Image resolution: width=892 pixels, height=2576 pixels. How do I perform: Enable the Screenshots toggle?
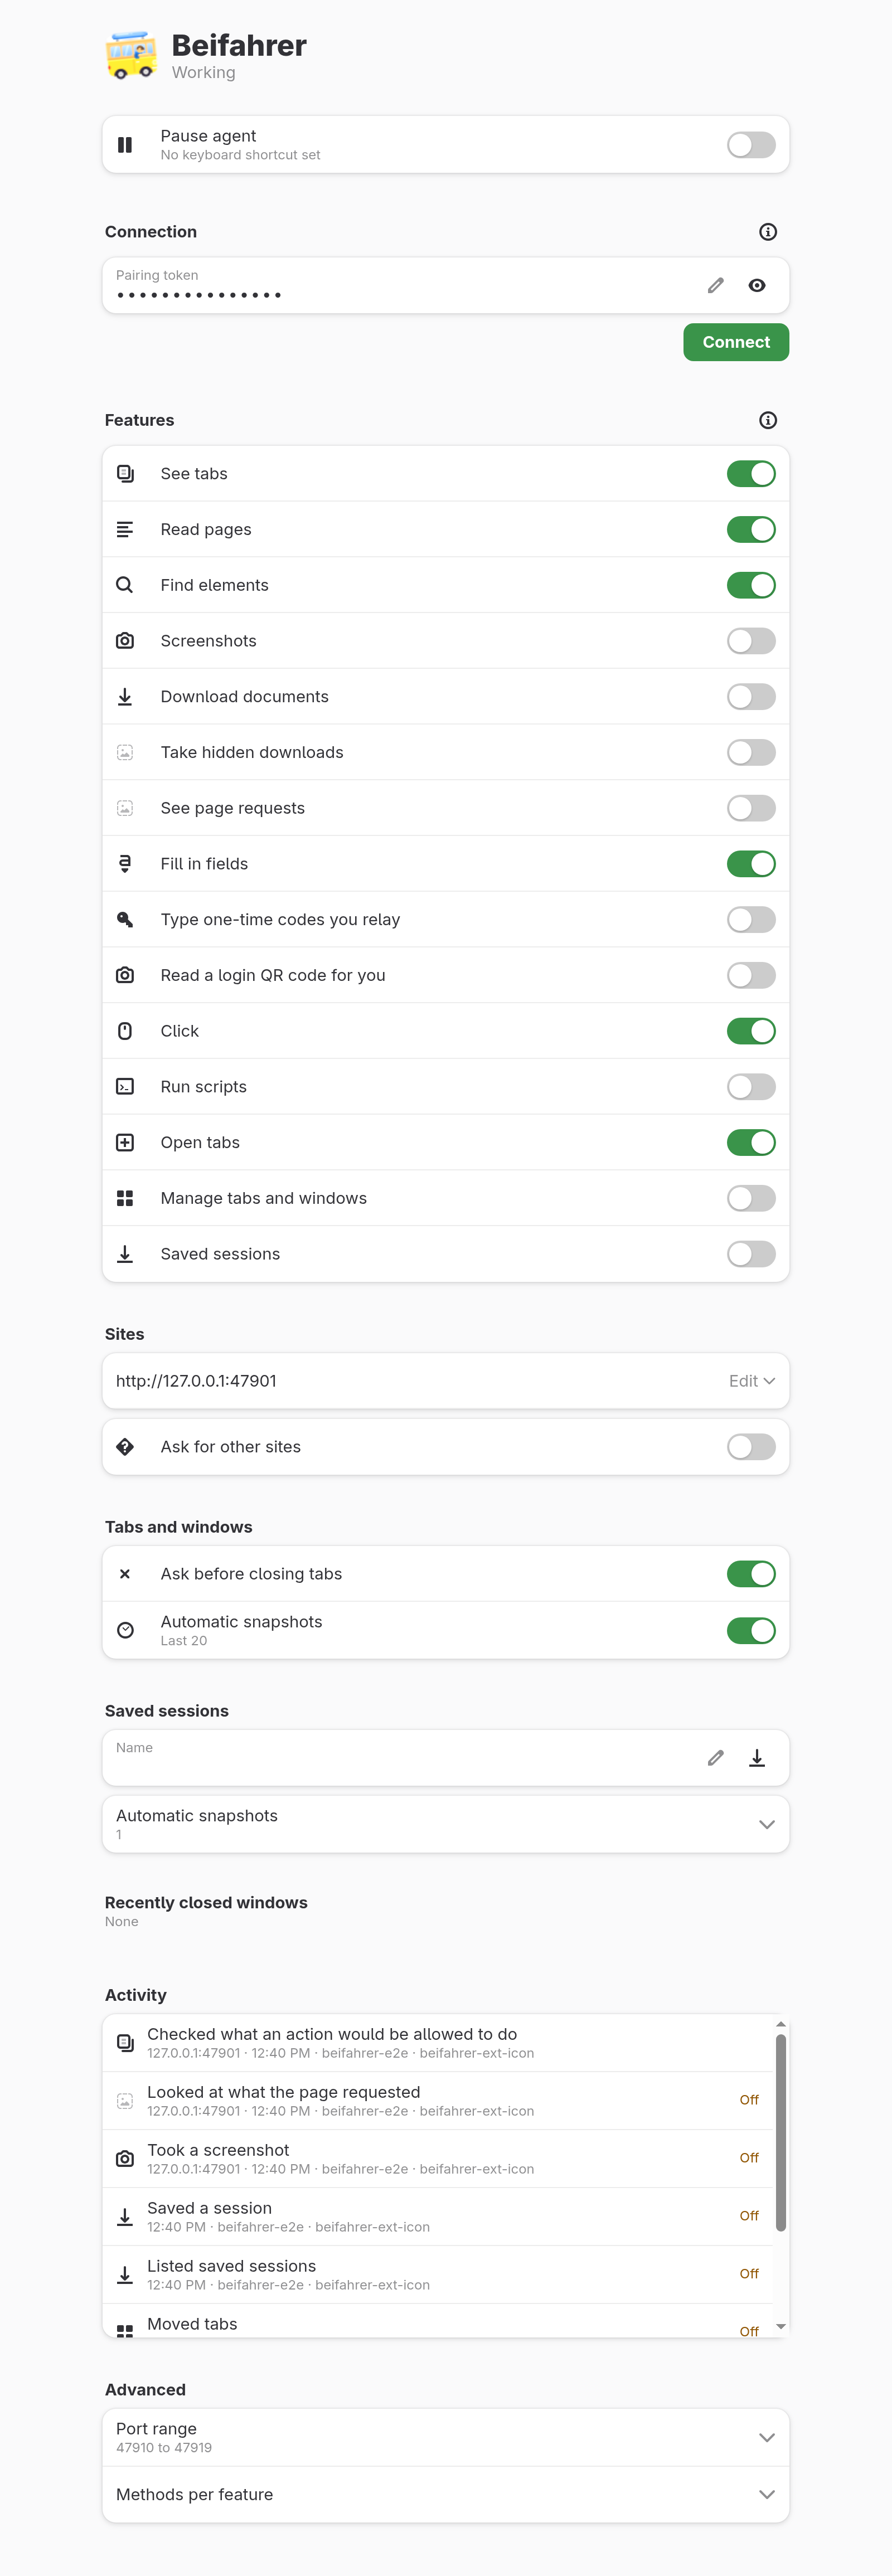(751, 641)
